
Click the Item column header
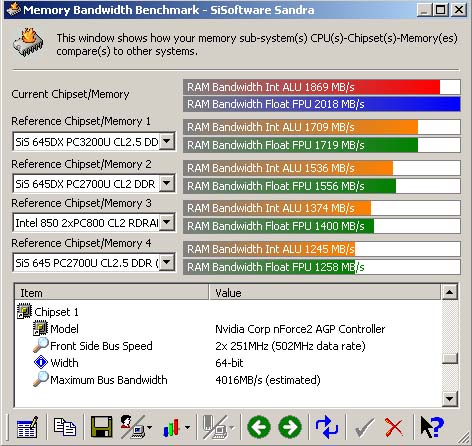point(112,293)
